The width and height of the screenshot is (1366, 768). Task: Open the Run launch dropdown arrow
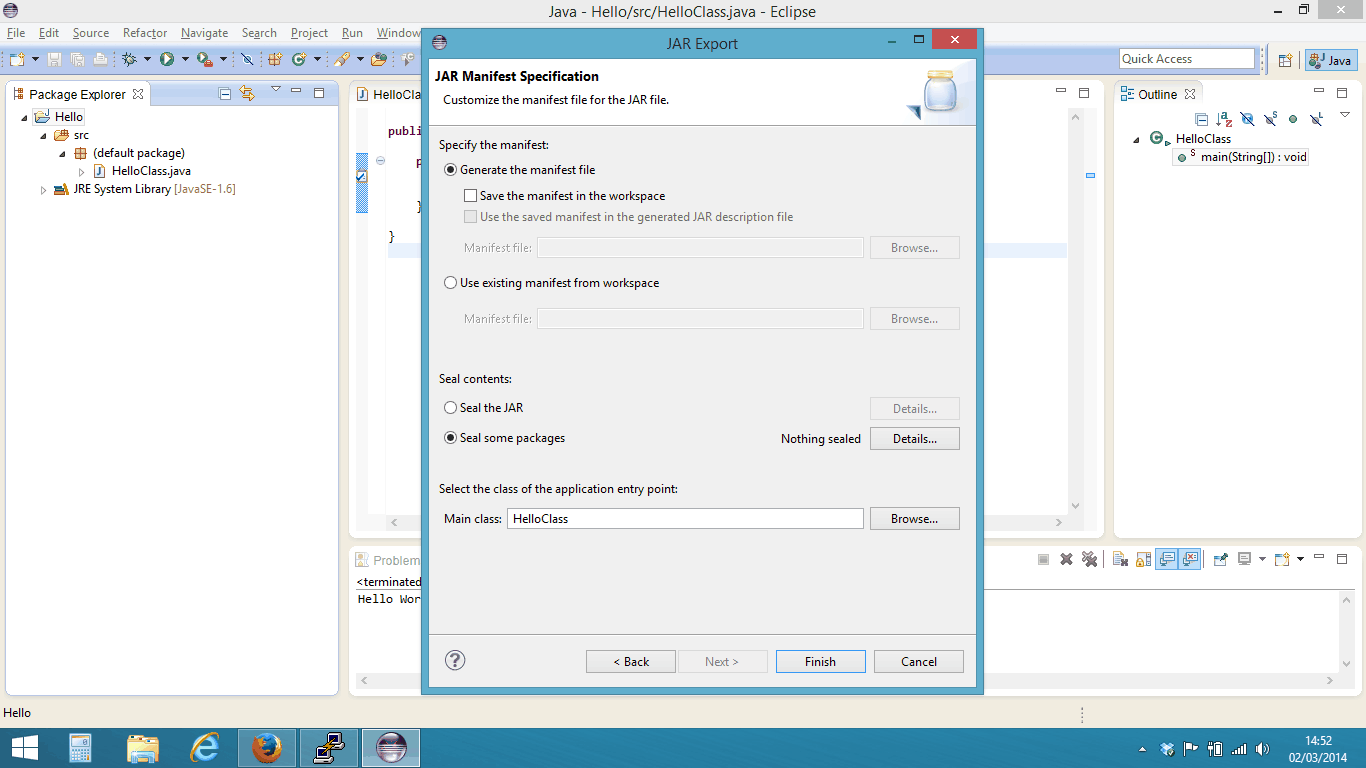point(185,59)
